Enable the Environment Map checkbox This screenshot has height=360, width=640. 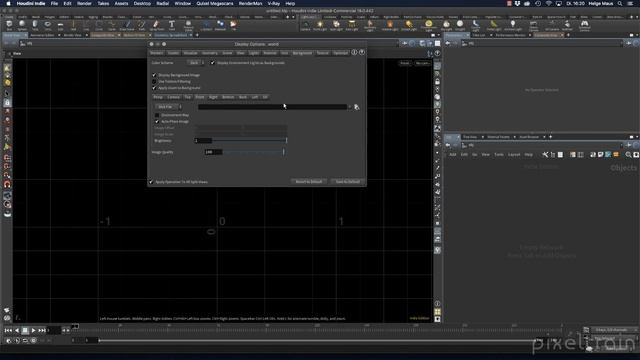click(x=157, y=115)
